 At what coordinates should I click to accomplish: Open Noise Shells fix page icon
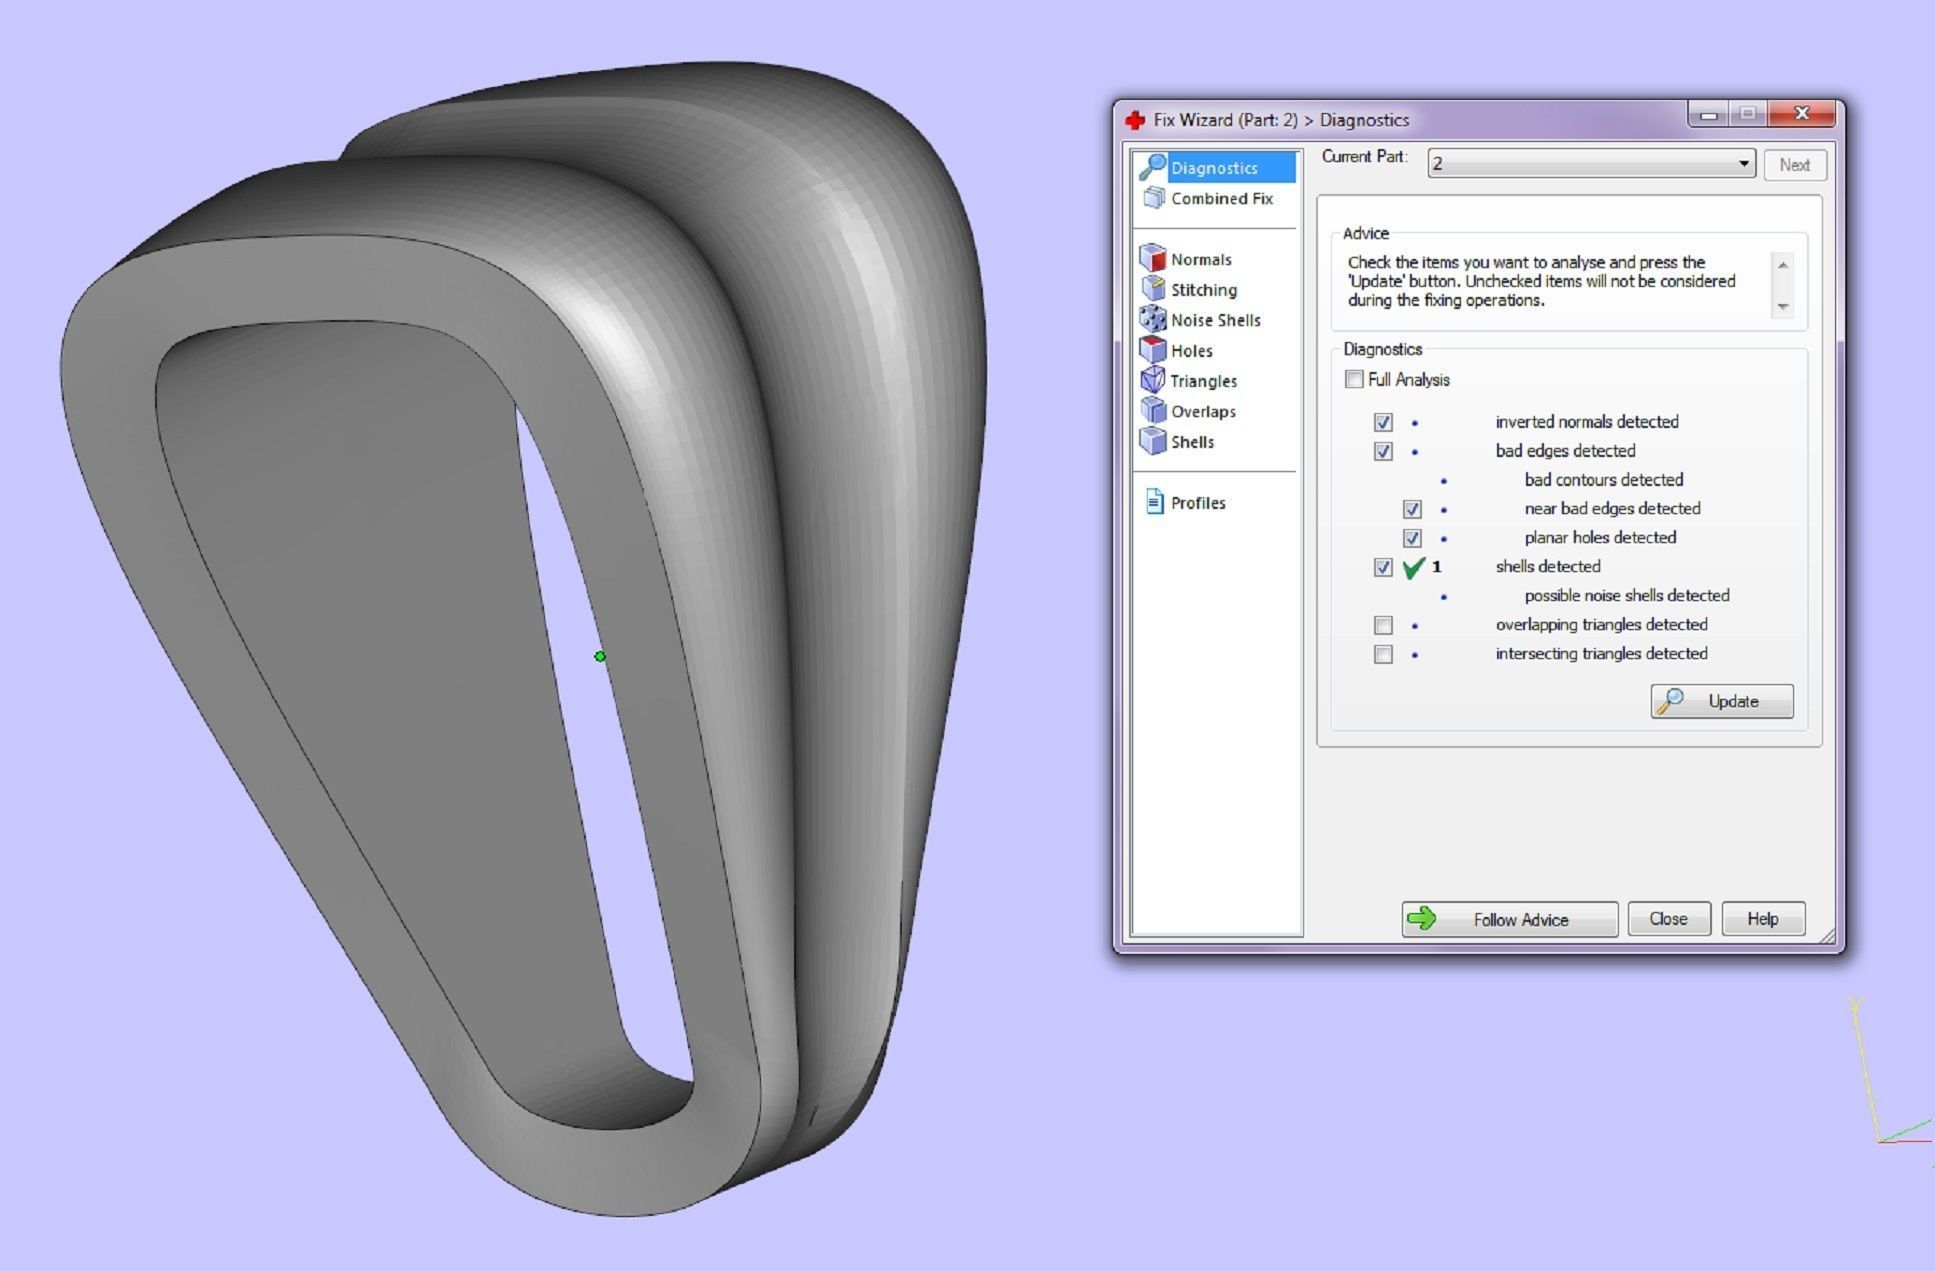[x=1153, y=320]
